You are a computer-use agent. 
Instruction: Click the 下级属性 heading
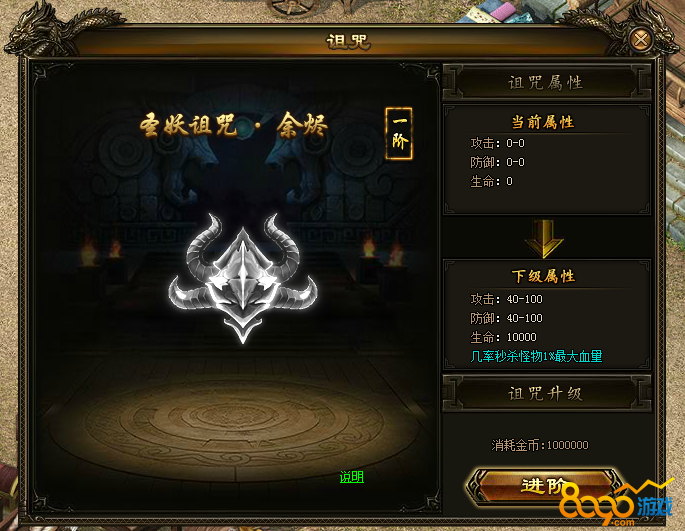[543, 276]
